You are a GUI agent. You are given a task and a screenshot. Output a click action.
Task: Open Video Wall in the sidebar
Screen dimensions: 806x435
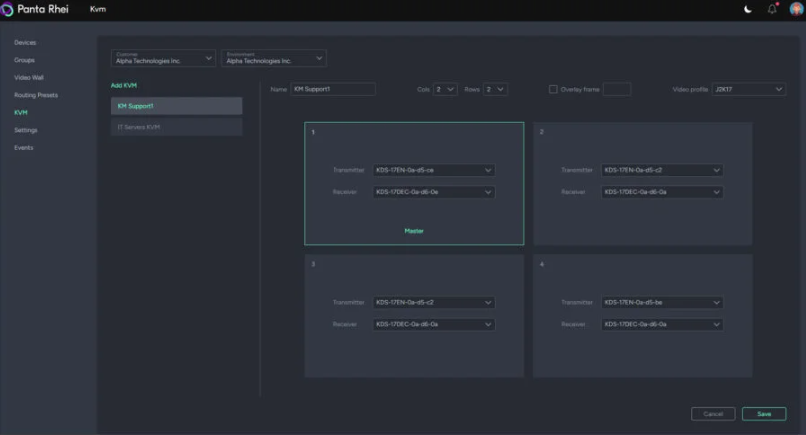(29, 77)
